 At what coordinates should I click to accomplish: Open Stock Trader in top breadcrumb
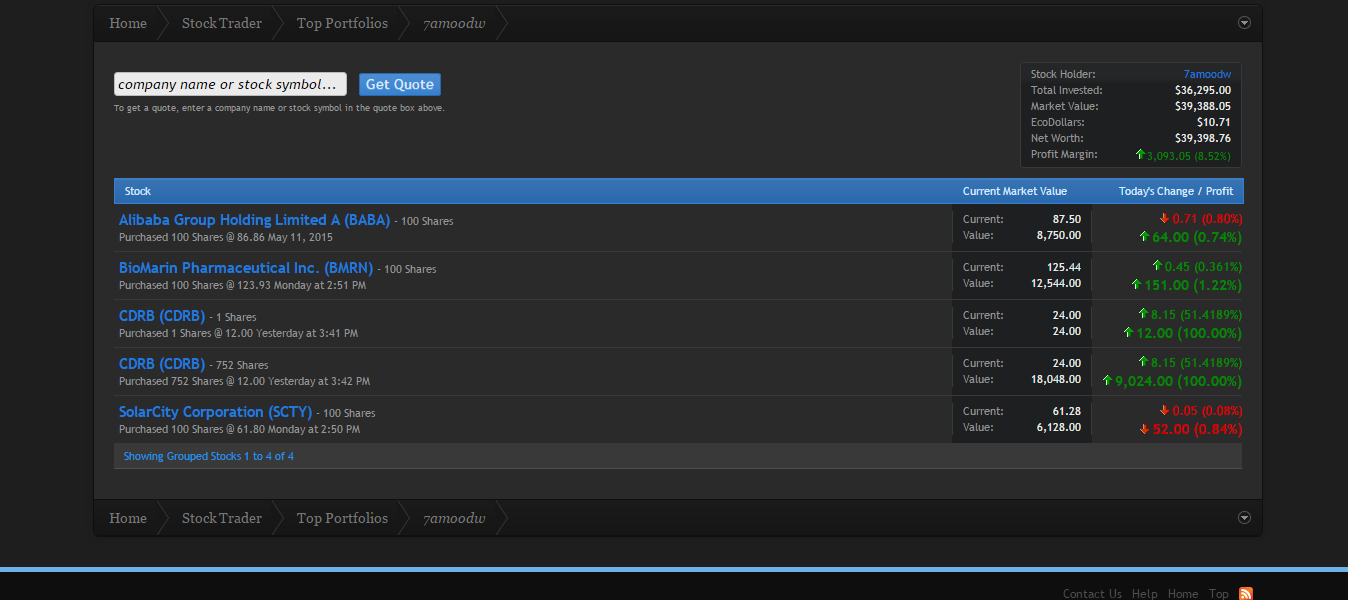[222, 23]
